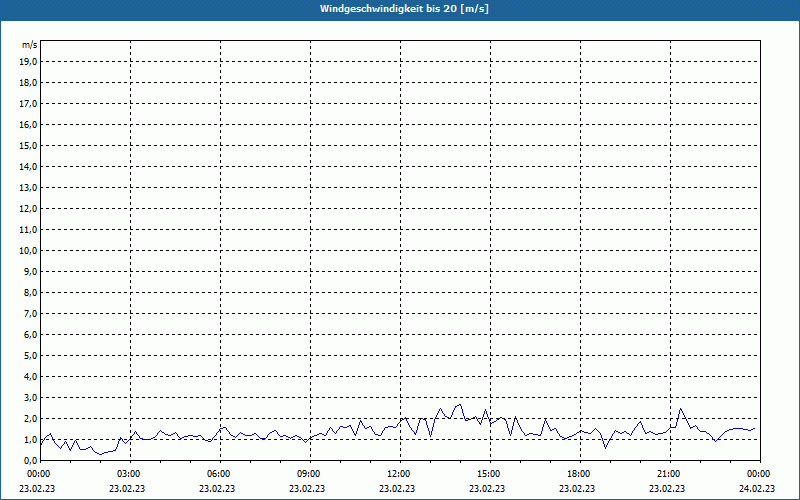Click the 18:00 time axis label

click(x=579, y=473)
